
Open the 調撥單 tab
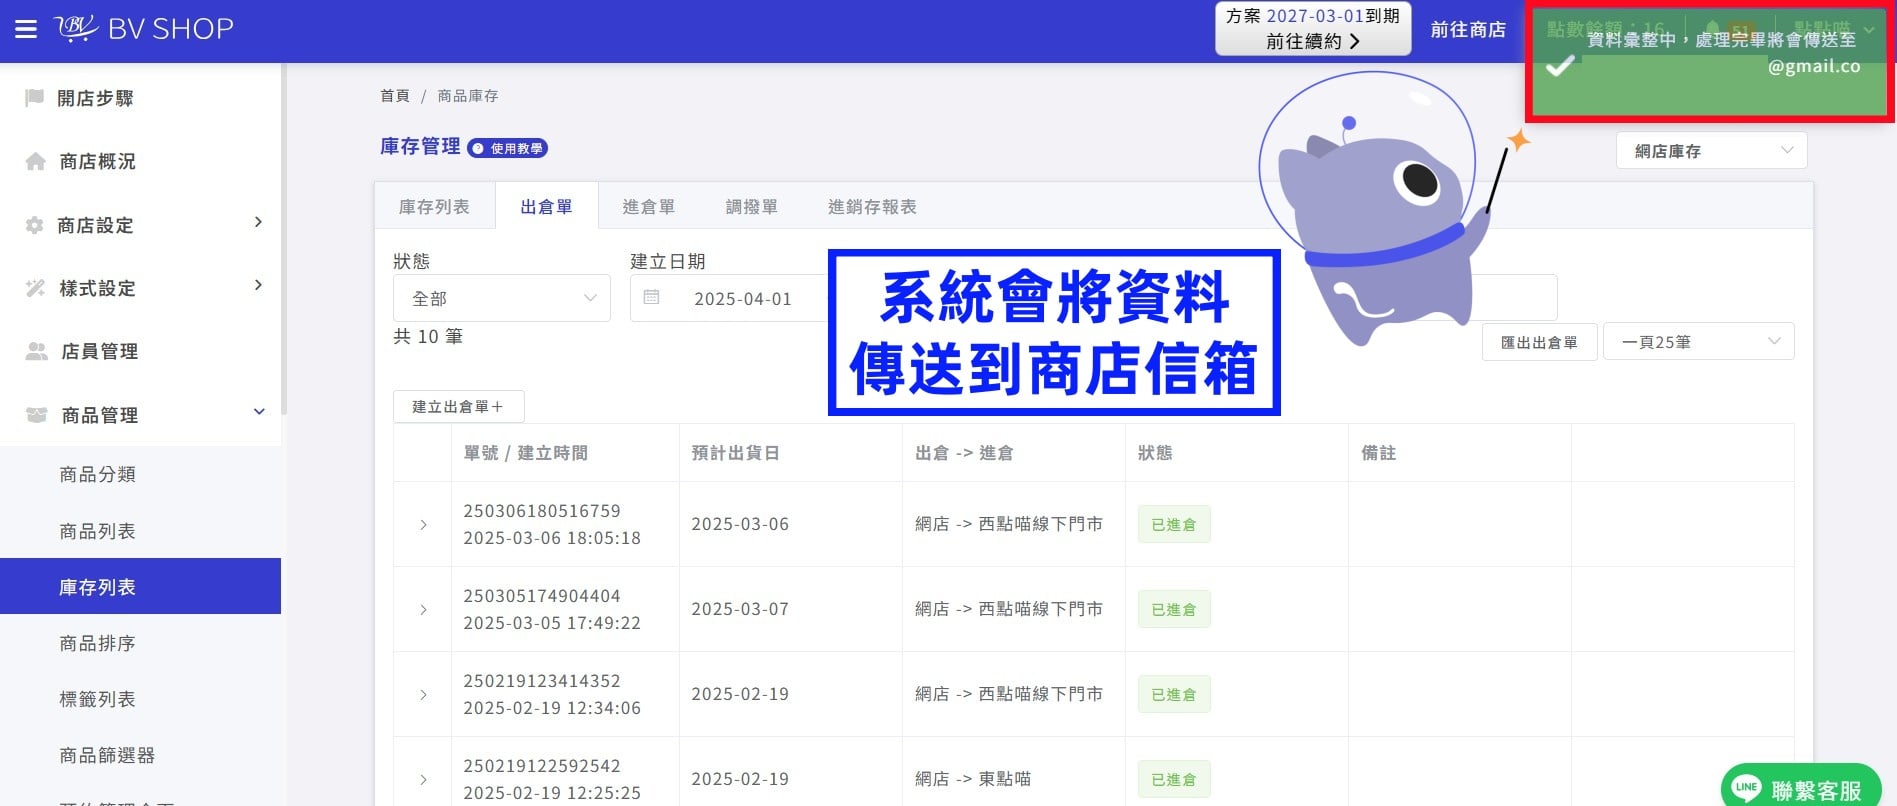(x=751, y=207)
